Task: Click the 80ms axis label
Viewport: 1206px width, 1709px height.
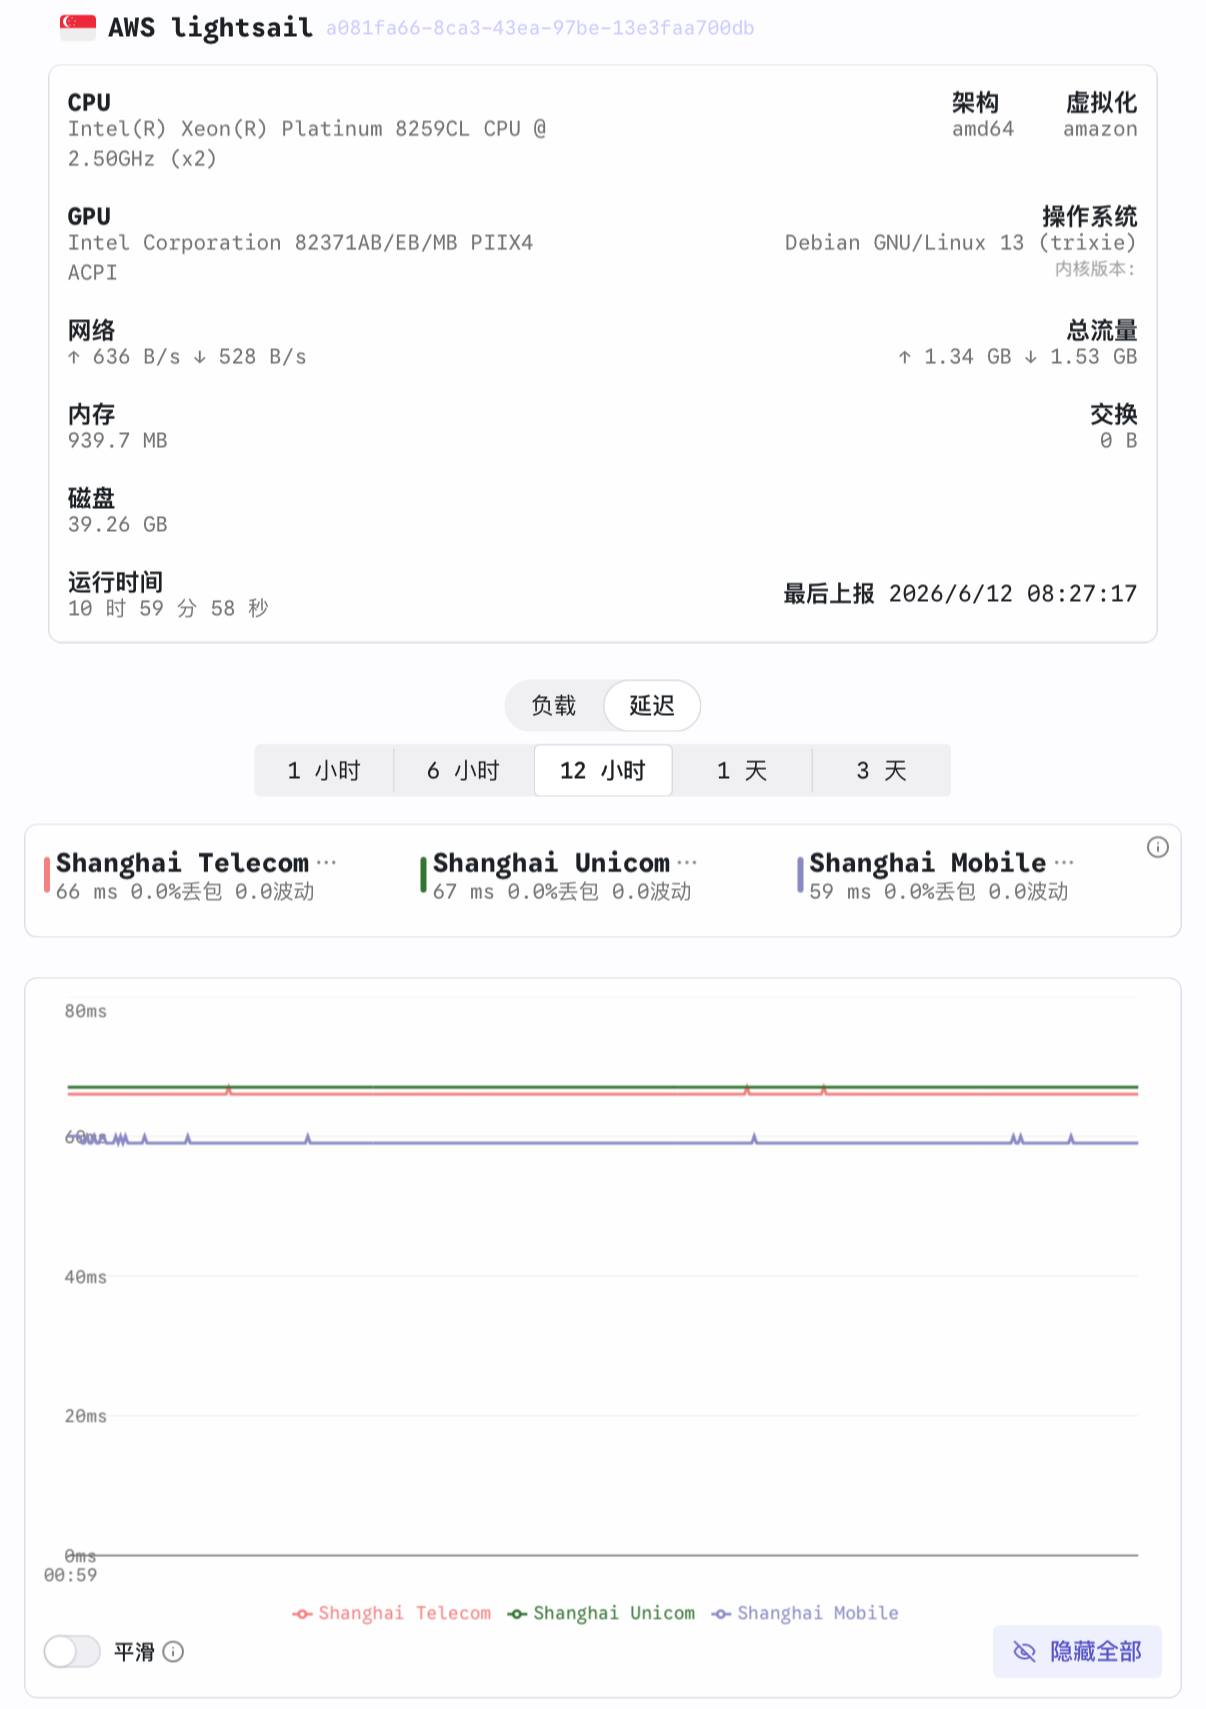Action: [x=86, y=1011]
